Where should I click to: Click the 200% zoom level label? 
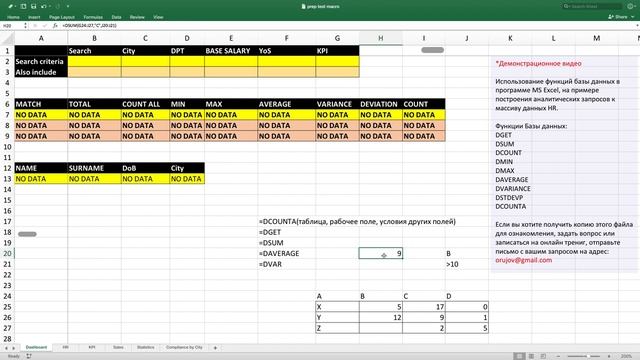point(627,356)
